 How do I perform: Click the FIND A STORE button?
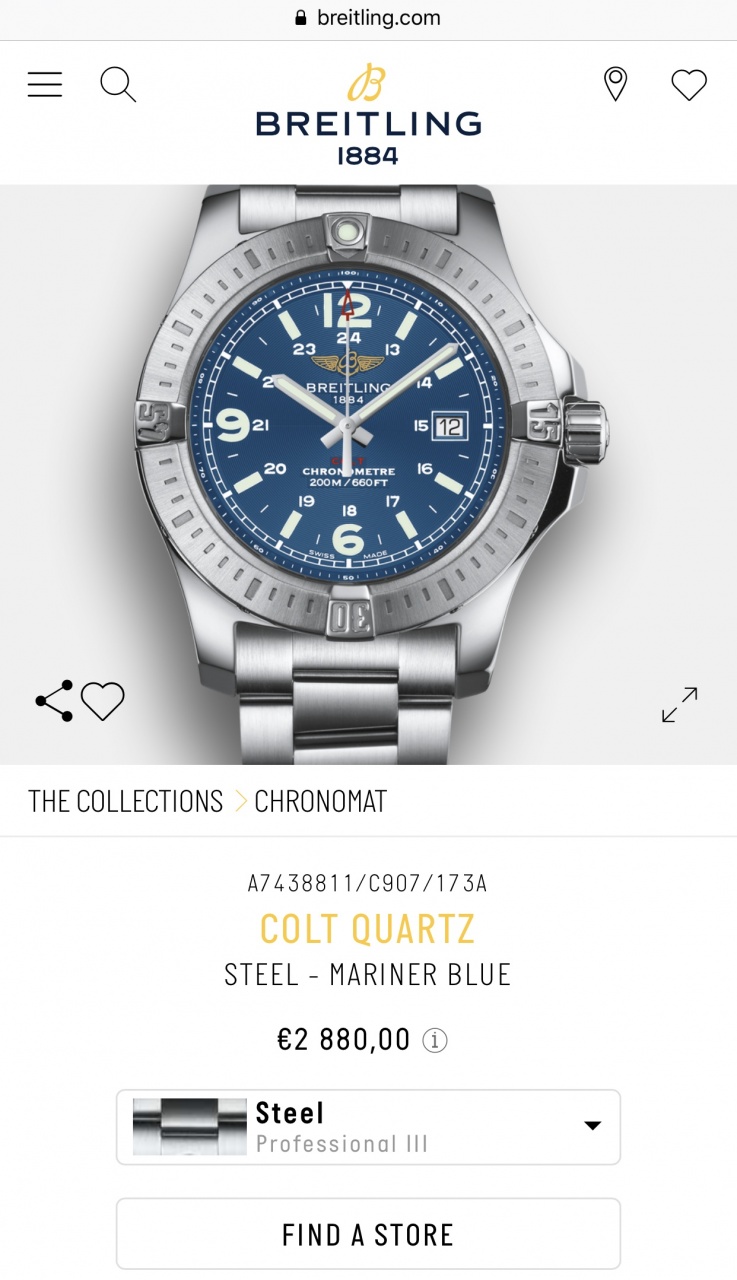tap(368, 1234)
